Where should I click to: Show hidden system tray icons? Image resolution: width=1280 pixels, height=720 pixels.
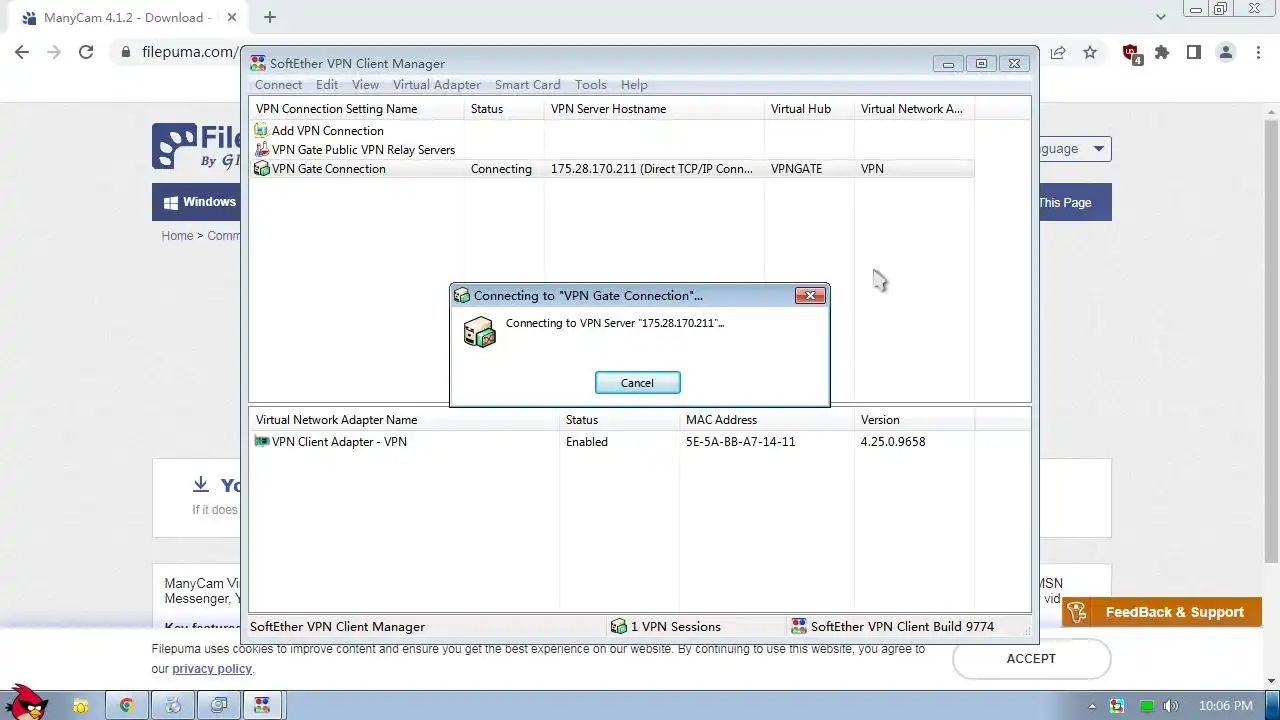(1092, 706)
